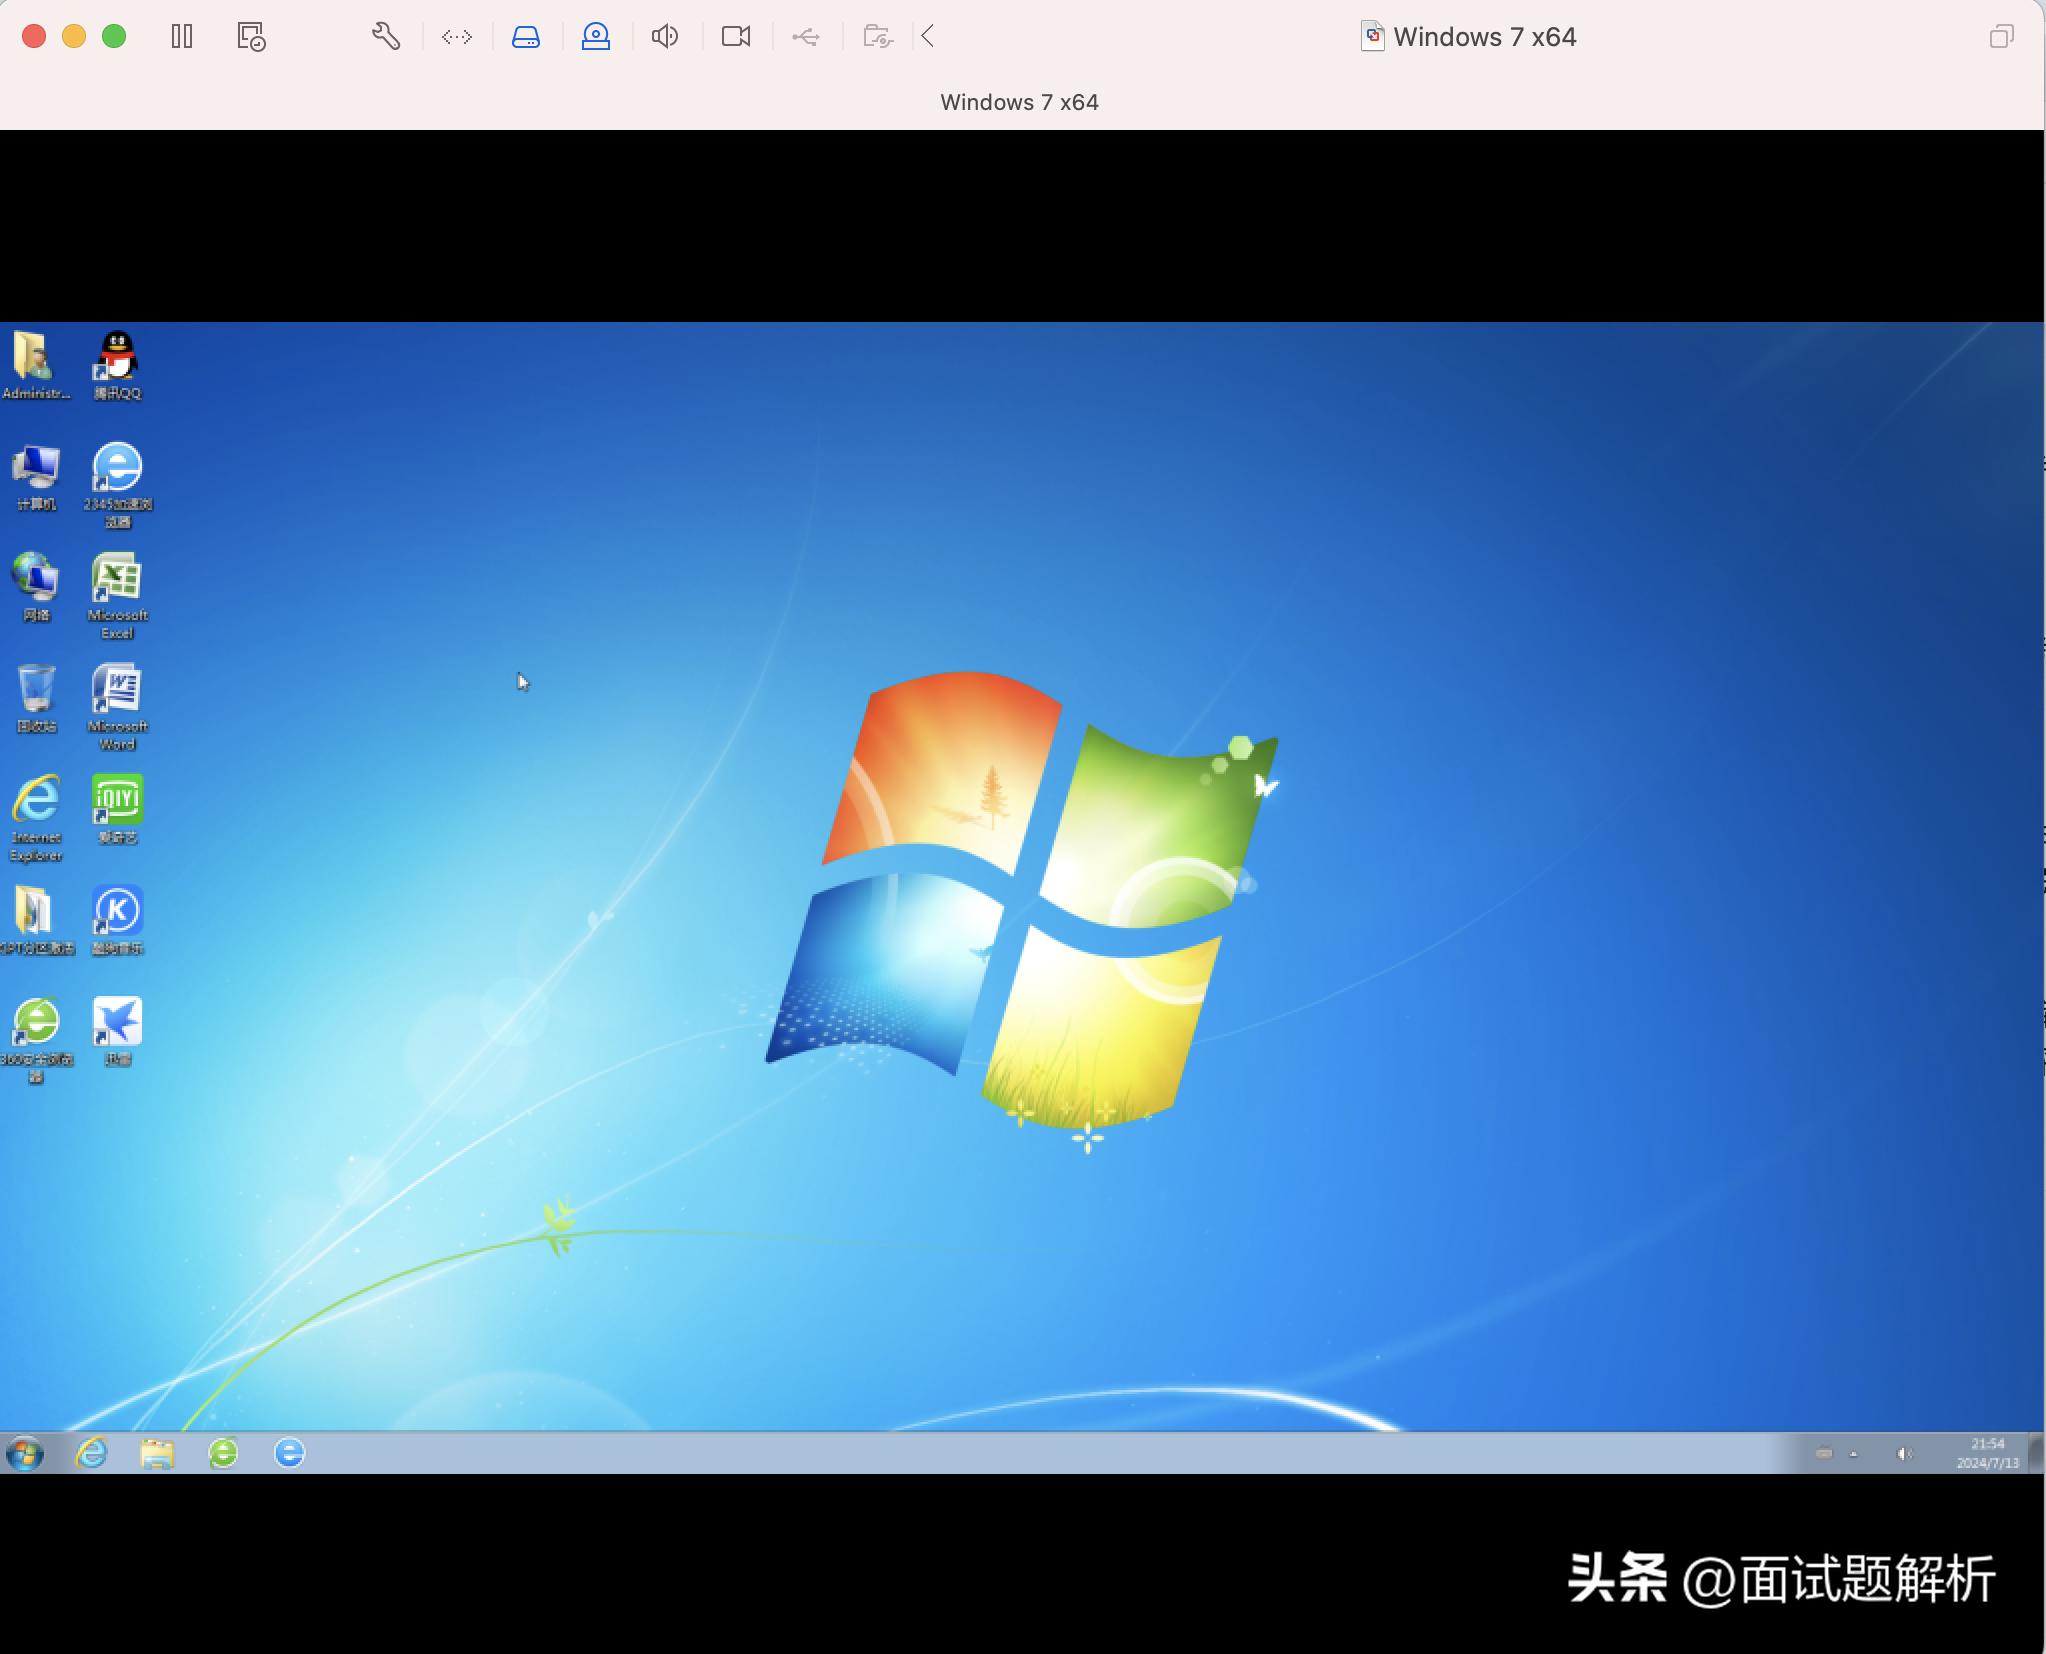
Task: Open the taskbar volume control
Action: pos(1903,1454)
